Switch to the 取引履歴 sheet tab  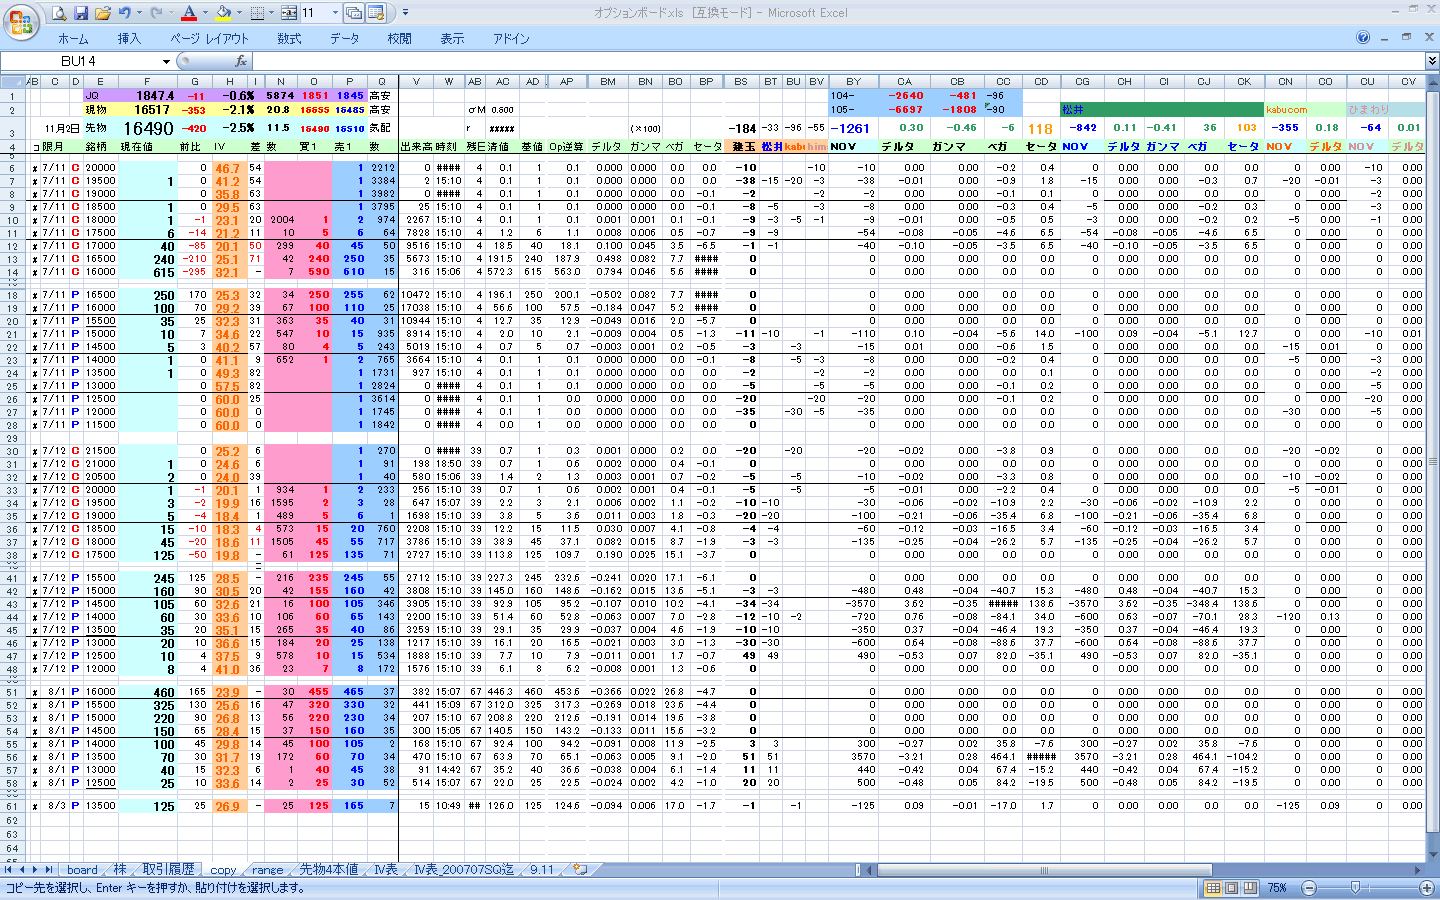168,870
